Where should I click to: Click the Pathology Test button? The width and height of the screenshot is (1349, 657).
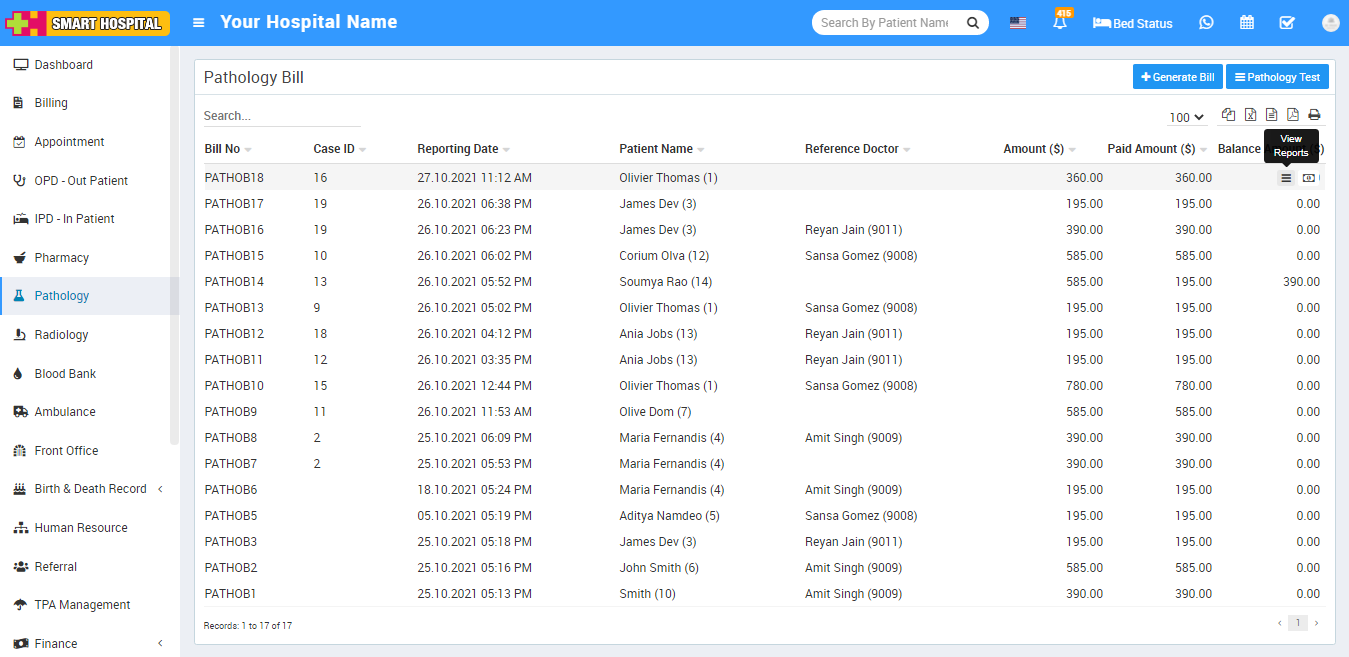point(1277,77)
